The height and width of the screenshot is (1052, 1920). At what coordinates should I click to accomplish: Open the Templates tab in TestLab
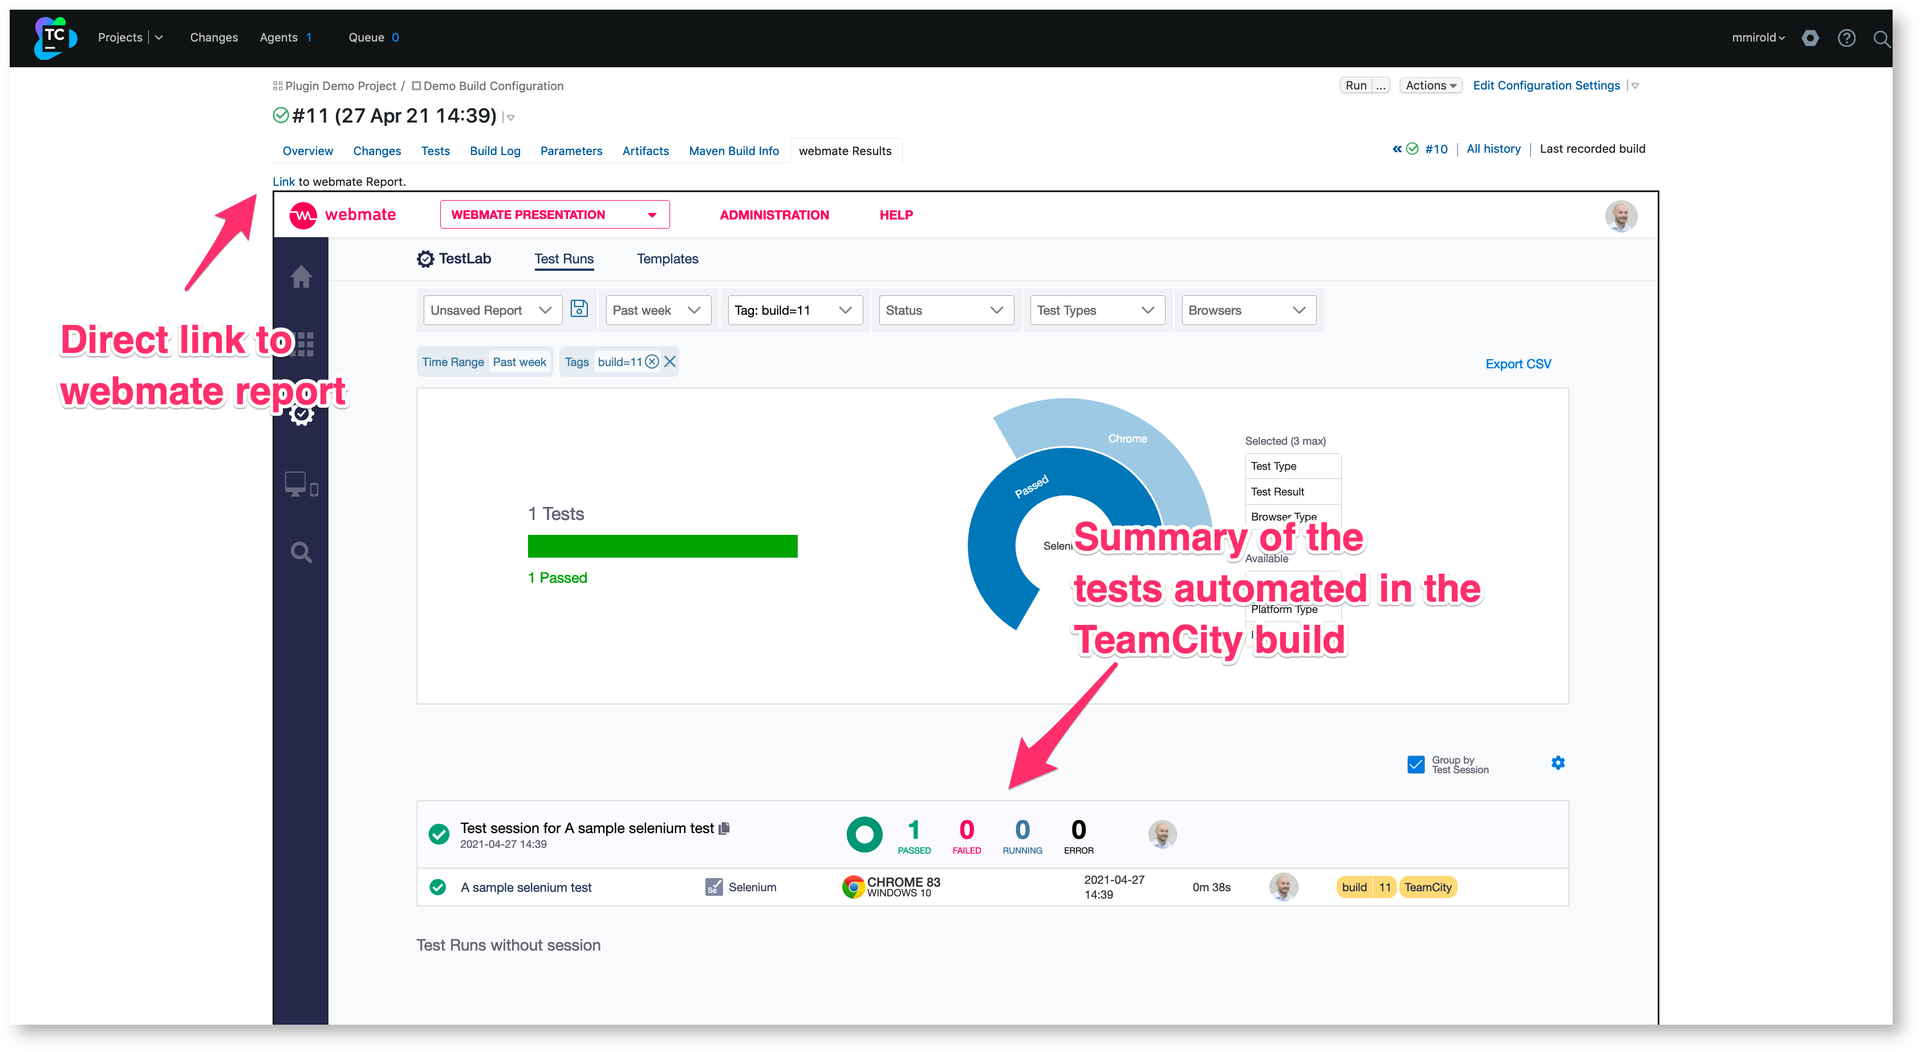pos(668,259)
